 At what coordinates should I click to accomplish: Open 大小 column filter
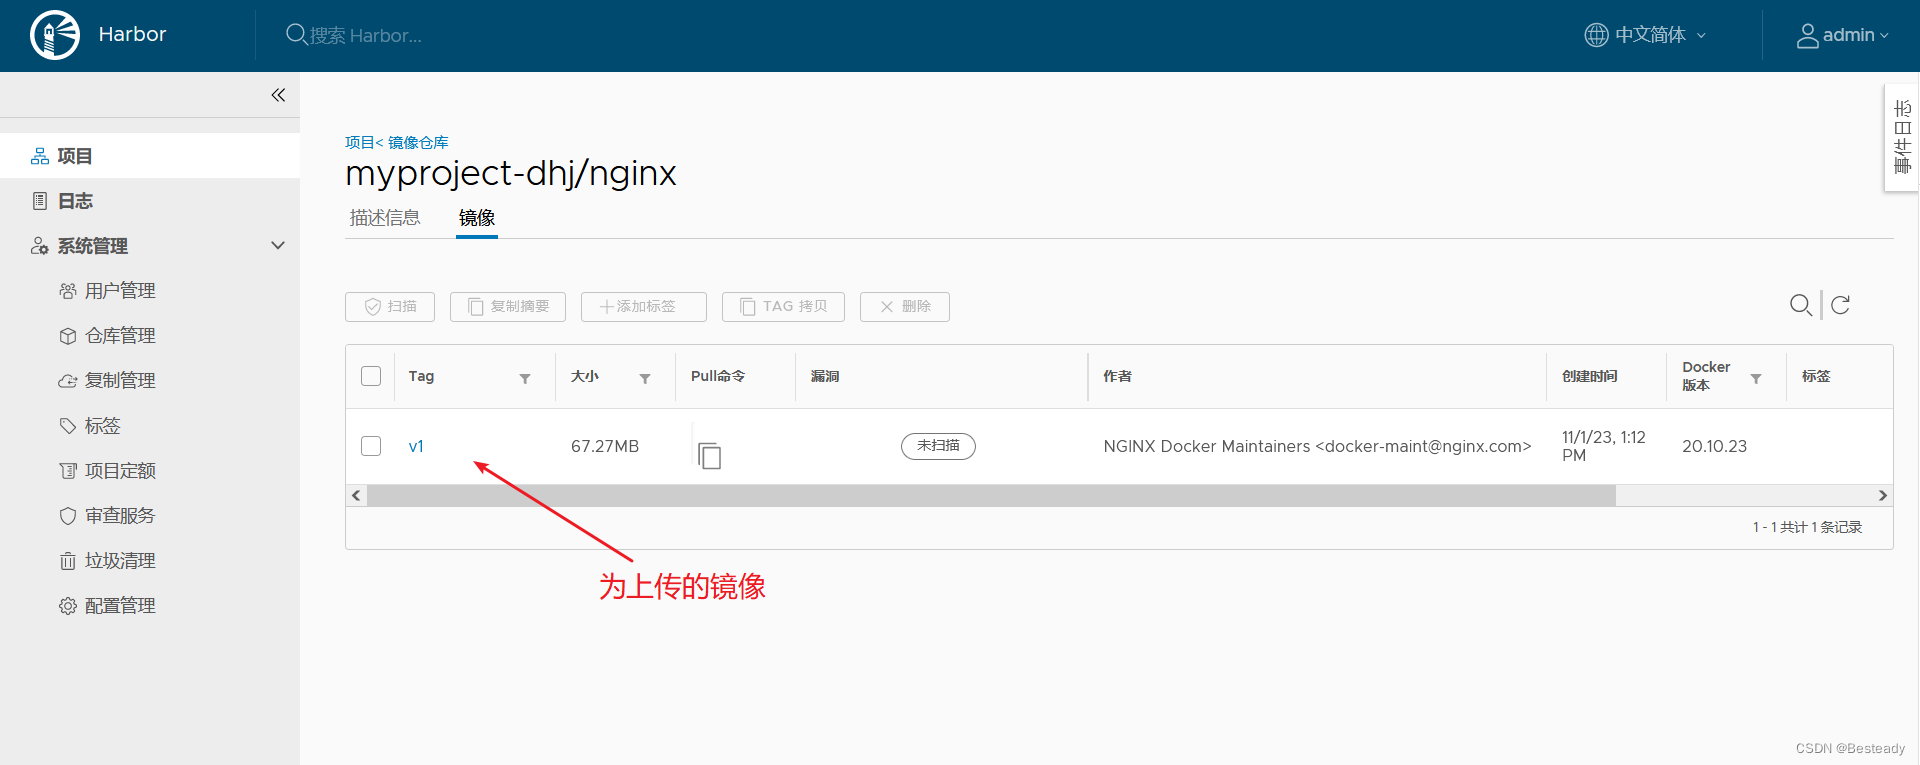point(645,378)
